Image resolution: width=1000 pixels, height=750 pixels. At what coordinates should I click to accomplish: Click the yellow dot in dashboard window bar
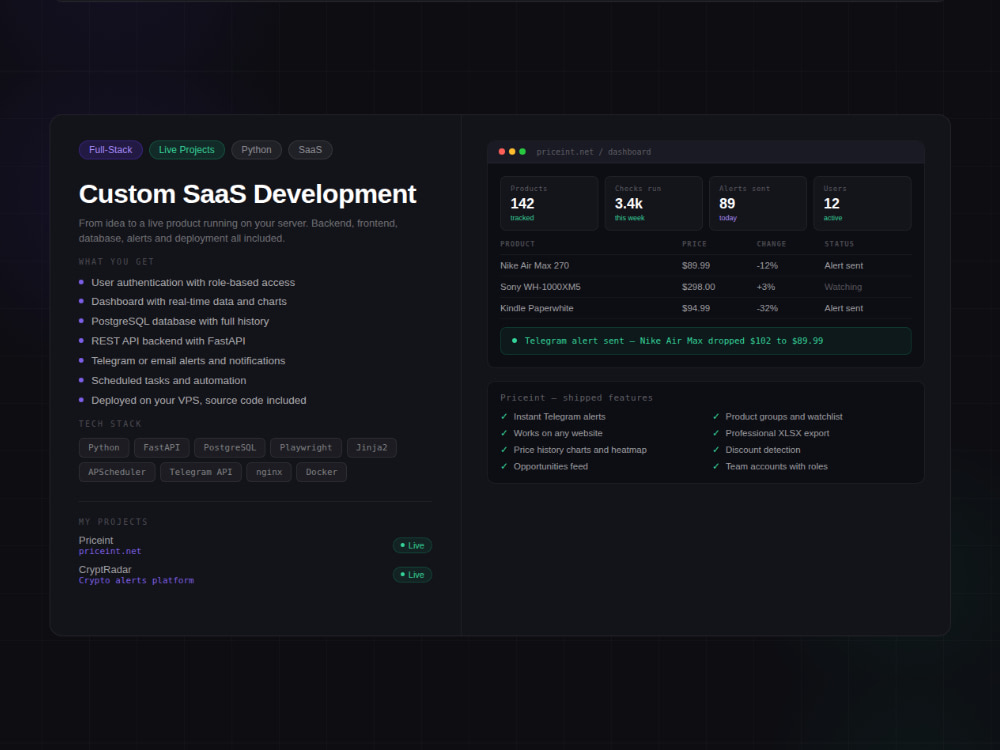point(512,152)
